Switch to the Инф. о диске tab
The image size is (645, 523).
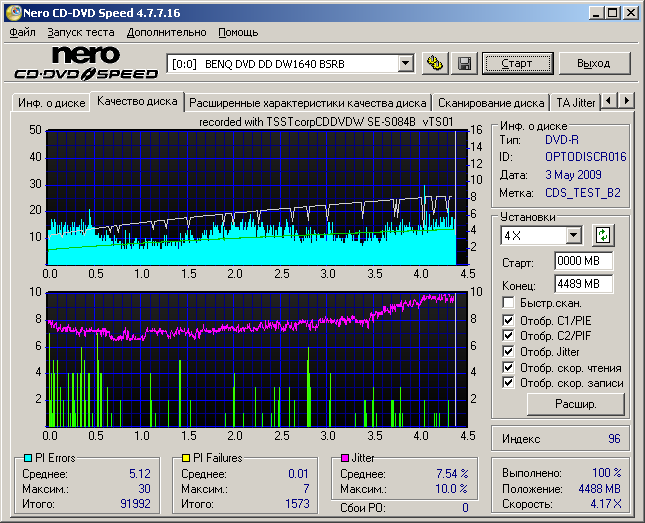(50, 103)
